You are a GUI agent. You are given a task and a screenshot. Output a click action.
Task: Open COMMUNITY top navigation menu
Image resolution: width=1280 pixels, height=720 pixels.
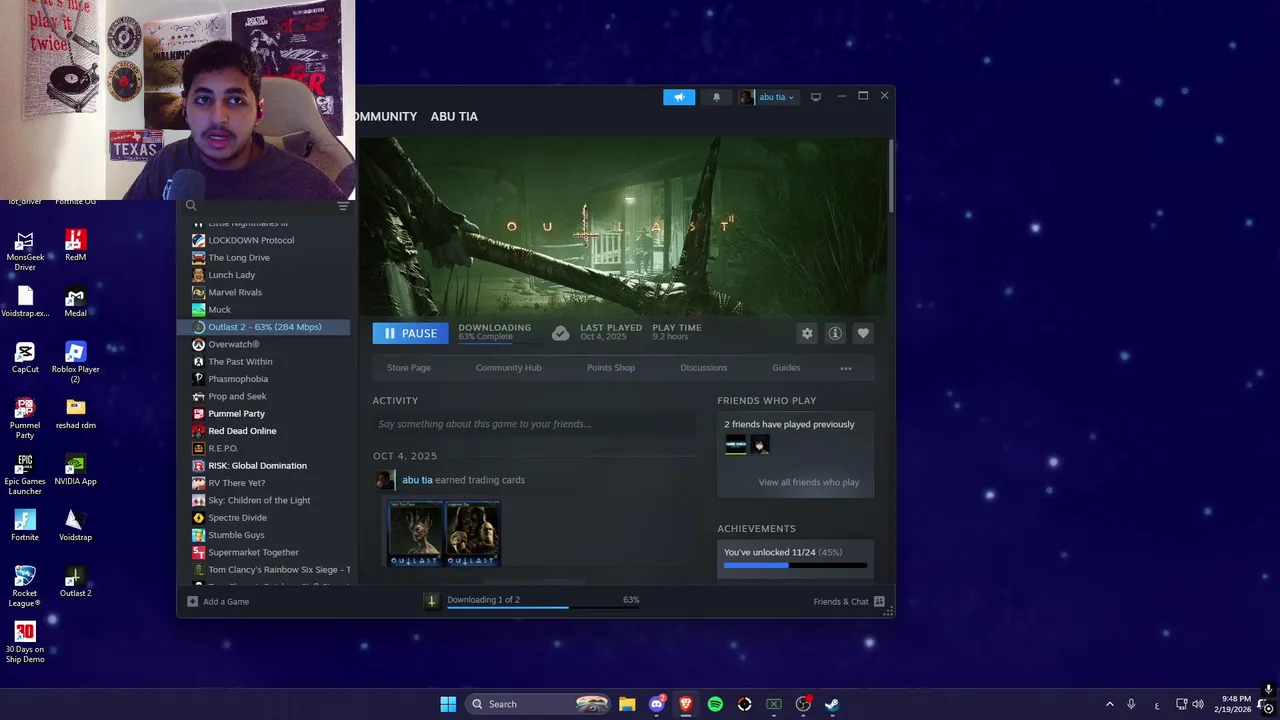(386, 117)
